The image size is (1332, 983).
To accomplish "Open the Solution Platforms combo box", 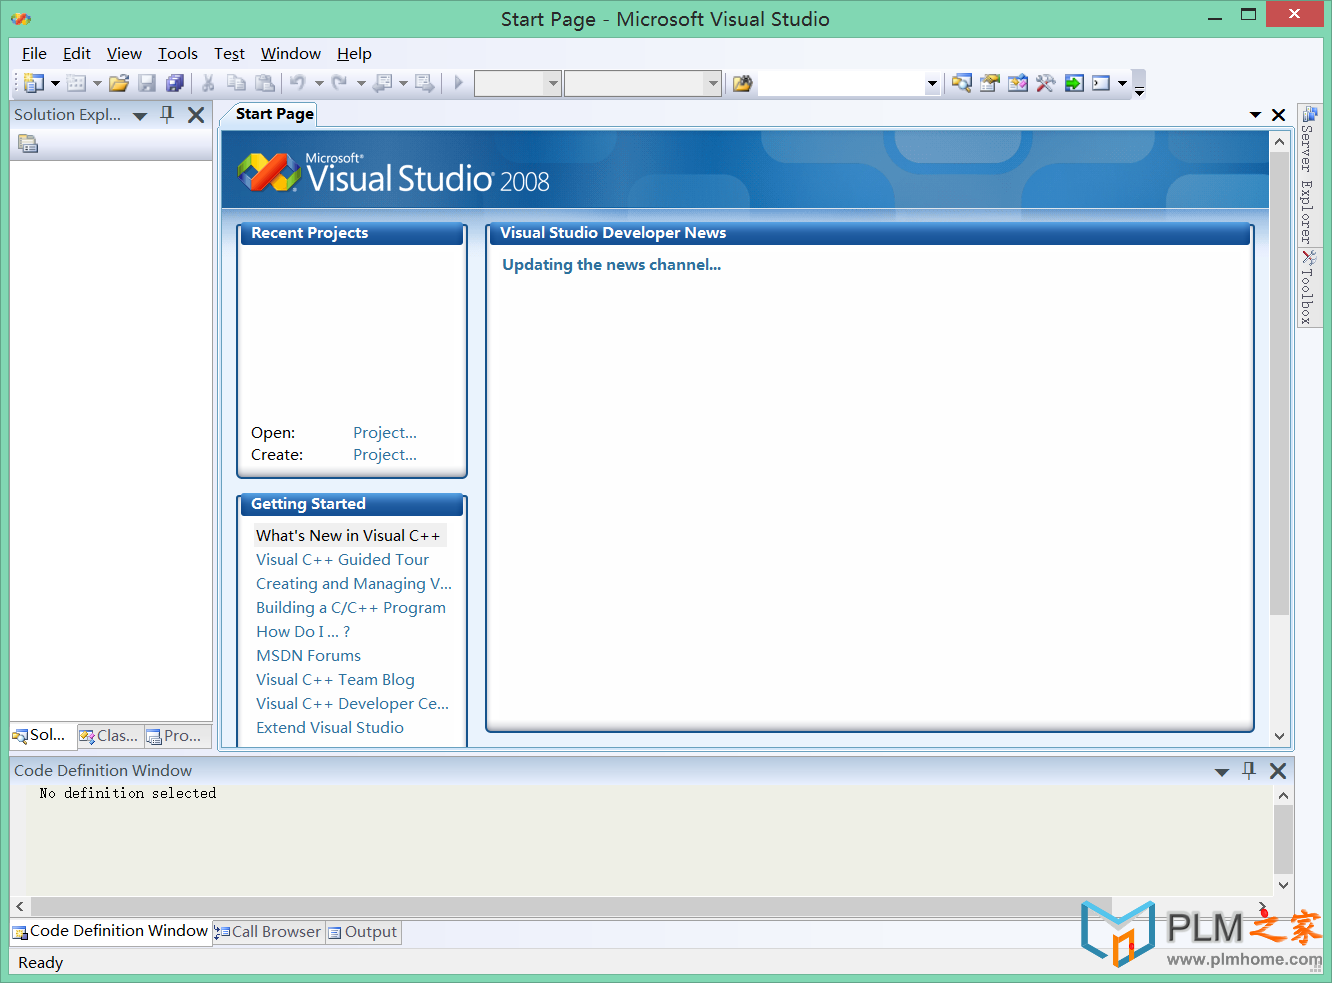I will pyautogui.click(x=642, y=83).
